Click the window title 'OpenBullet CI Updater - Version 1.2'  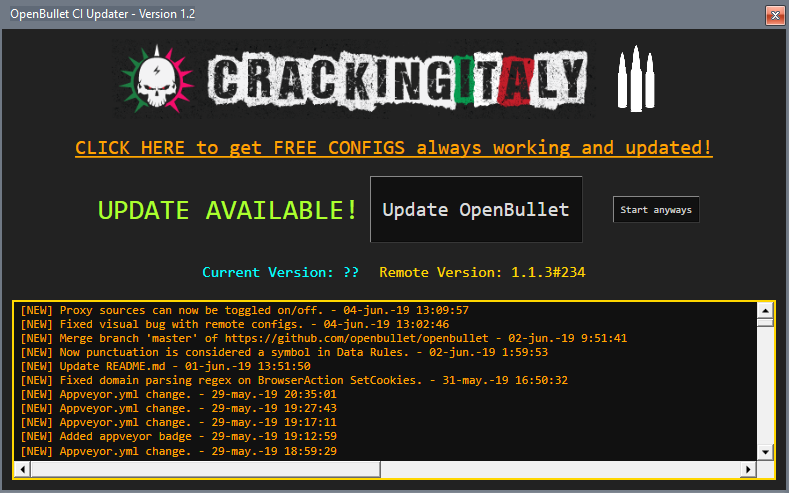[x=103, y=14]
